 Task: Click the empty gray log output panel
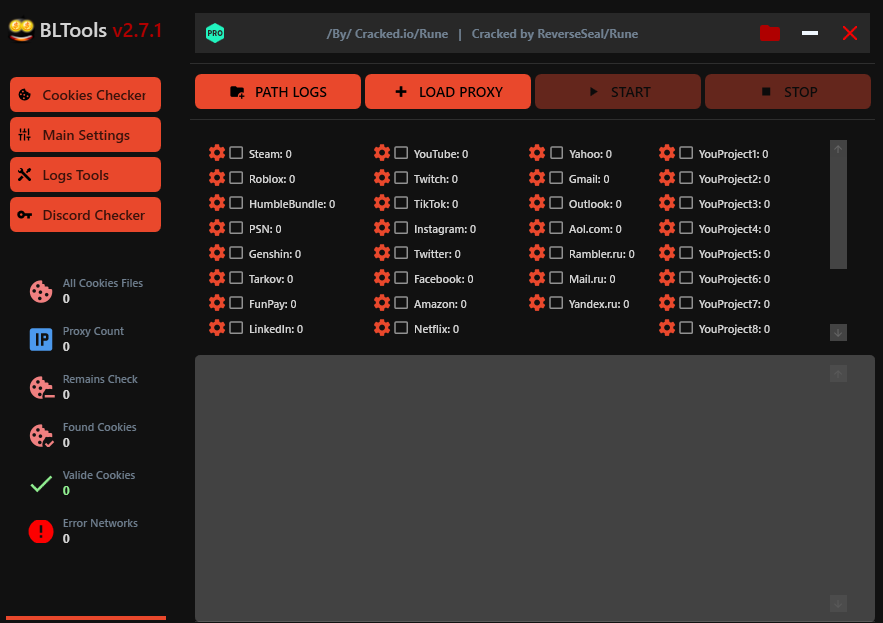pos(534,488)
